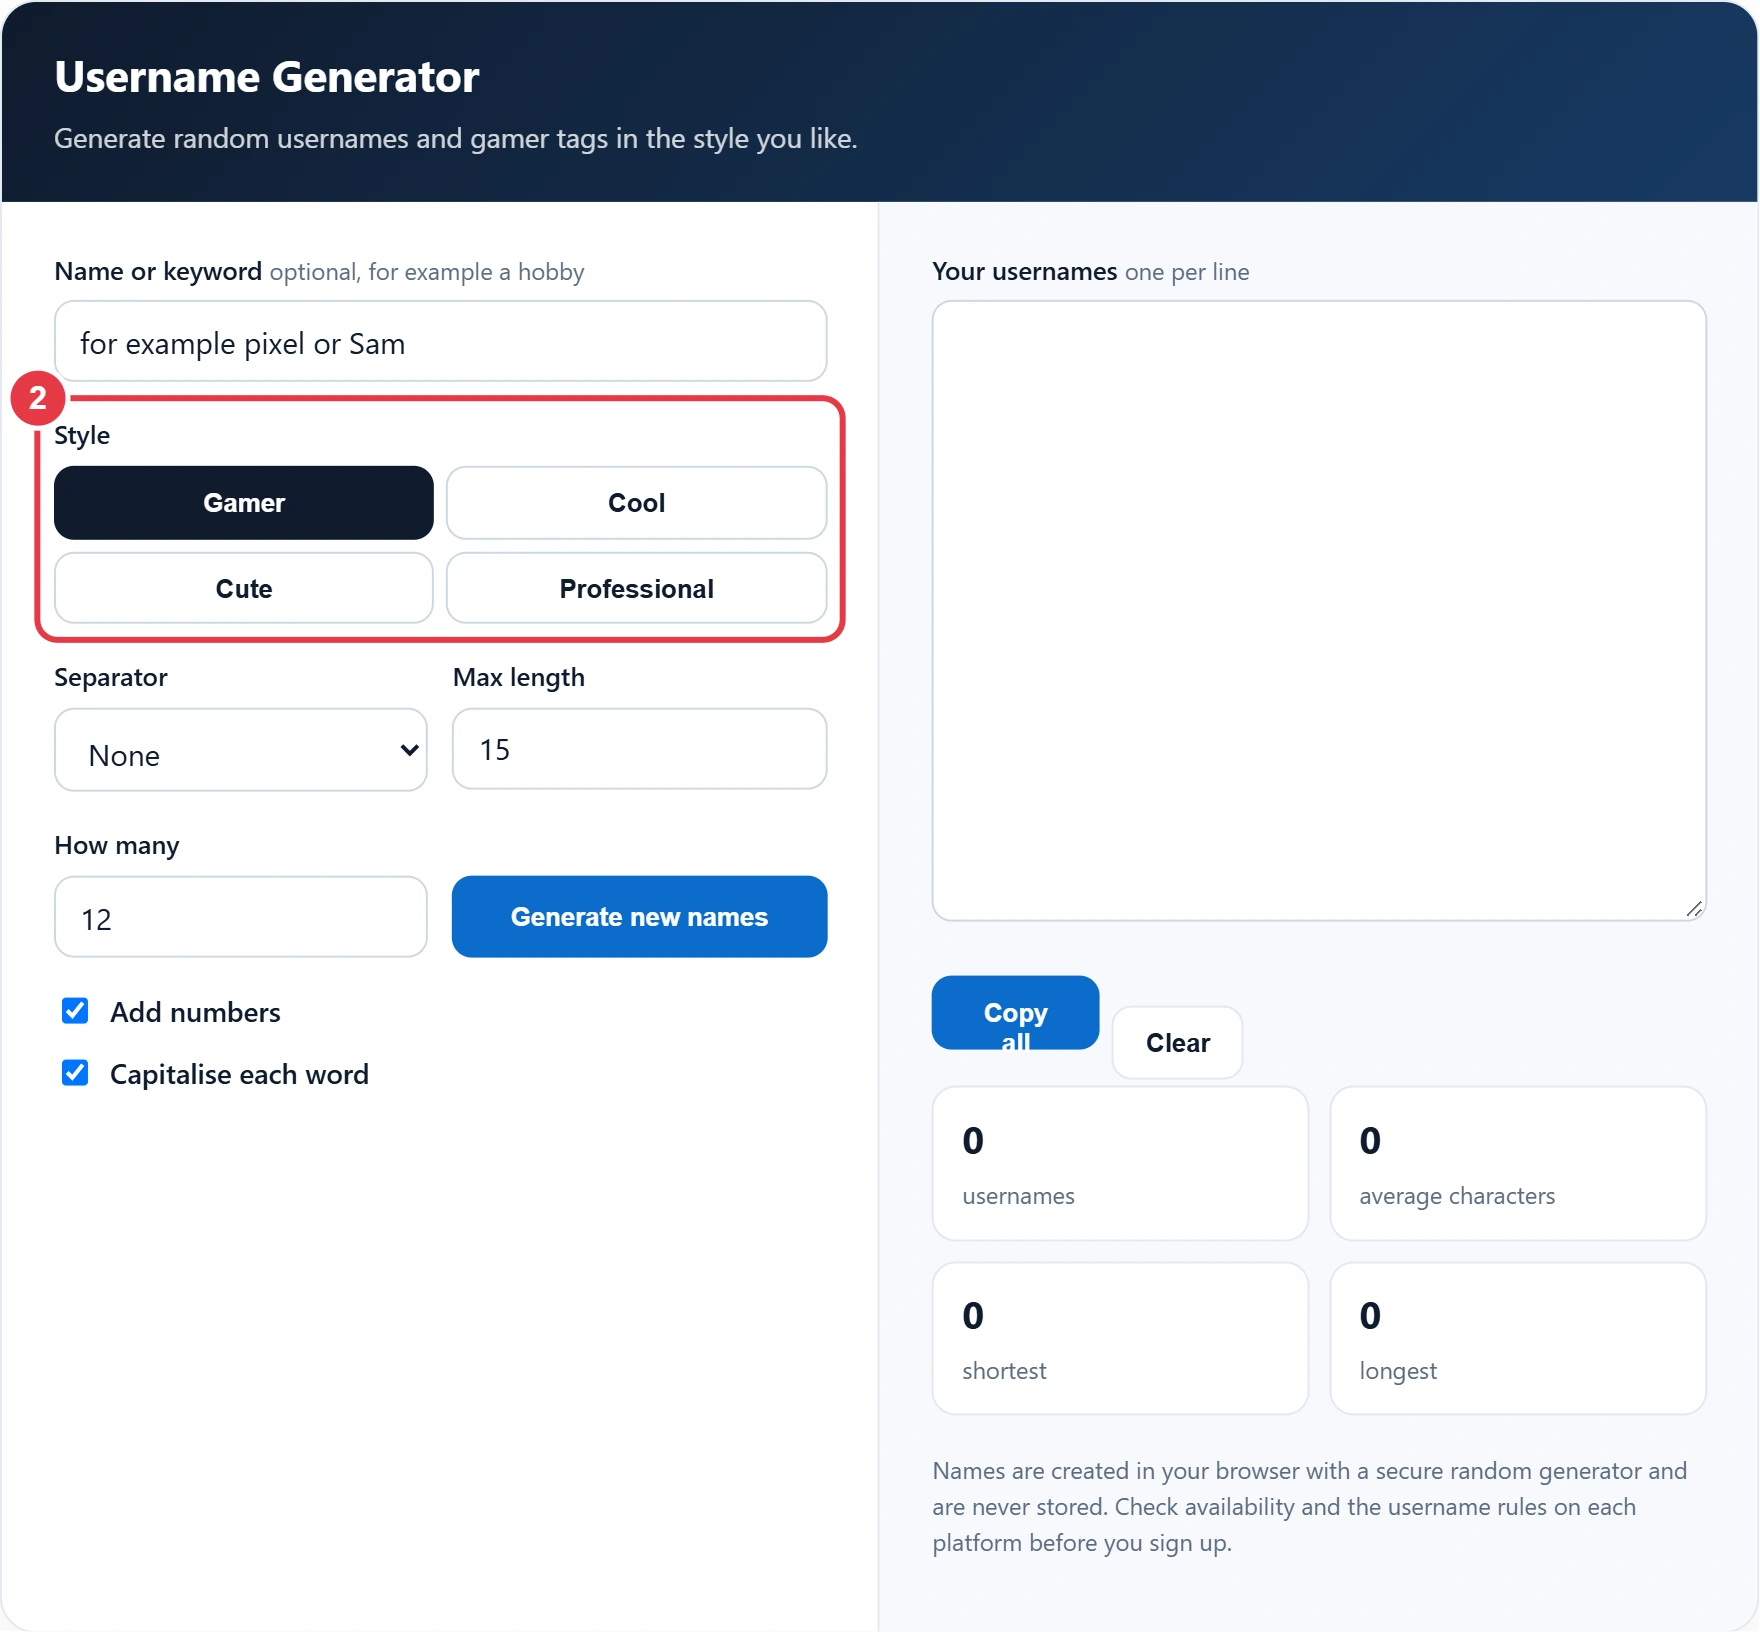Click the usernames count card
Image resolution: width=1760 pixels, height=1632 pixels.
(1120, 1164)
